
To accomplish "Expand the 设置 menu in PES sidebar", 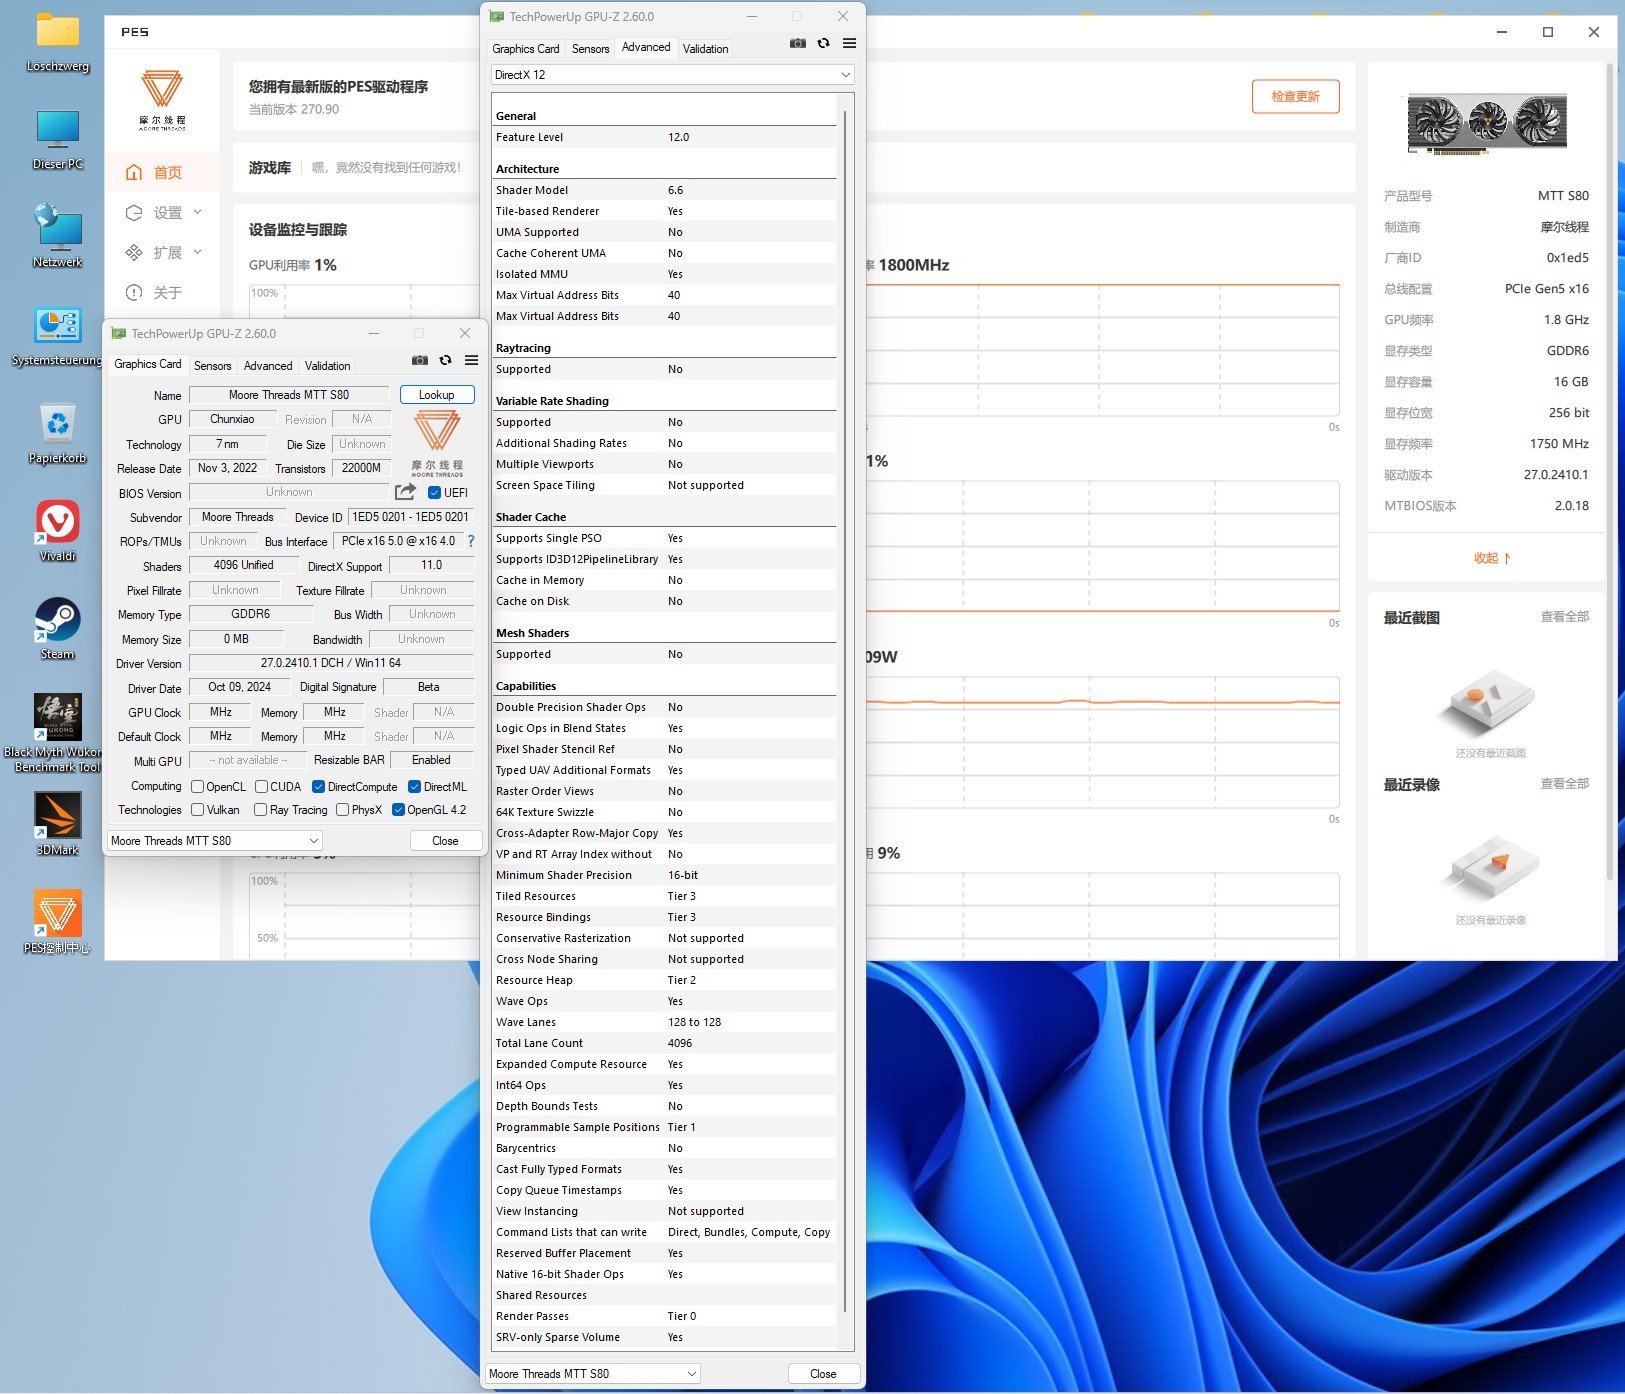I will (164, 213).
